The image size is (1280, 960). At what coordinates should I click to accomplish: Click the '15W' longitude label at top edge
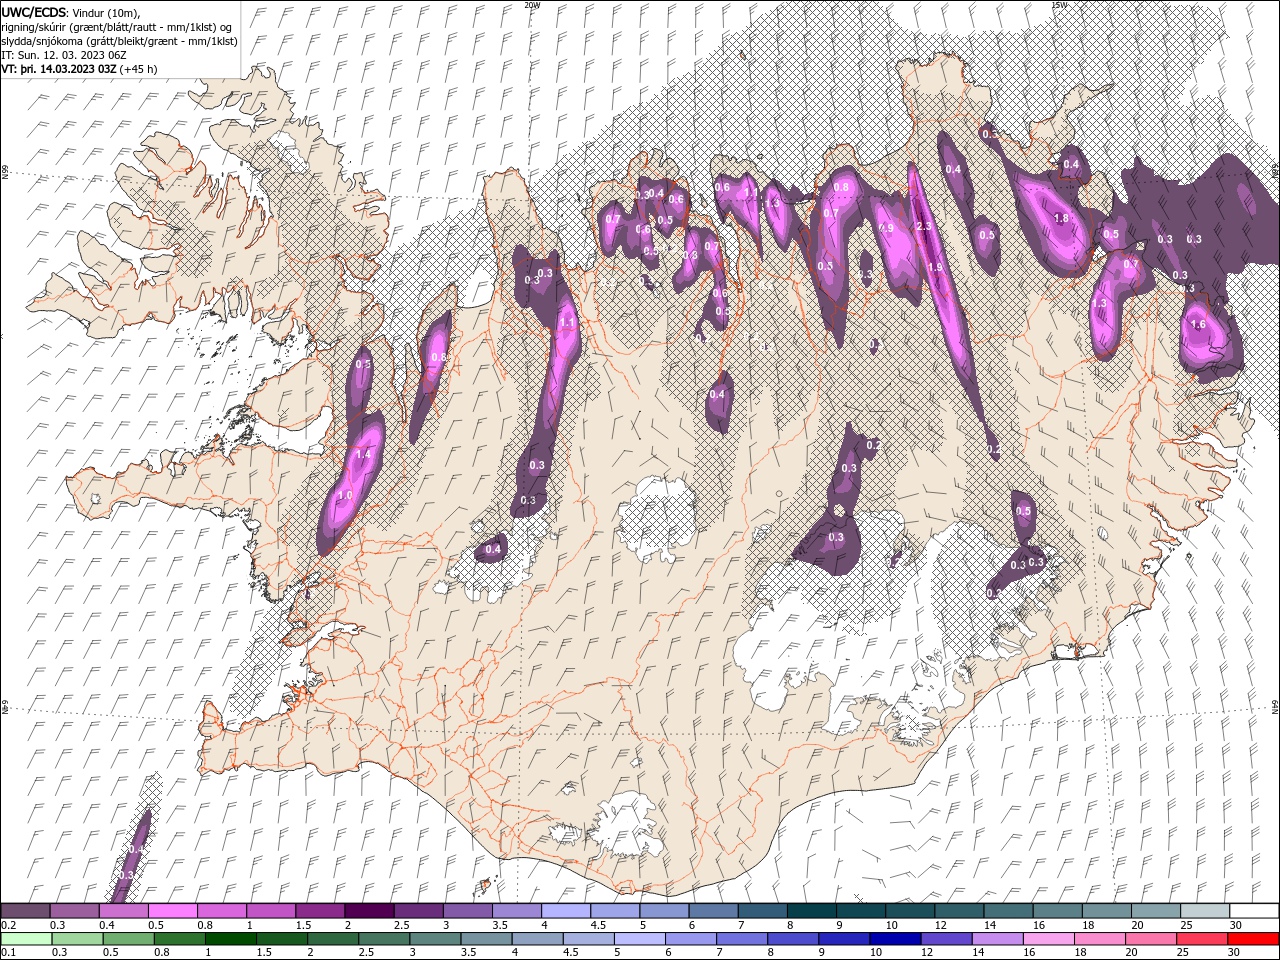point(1059,5)
